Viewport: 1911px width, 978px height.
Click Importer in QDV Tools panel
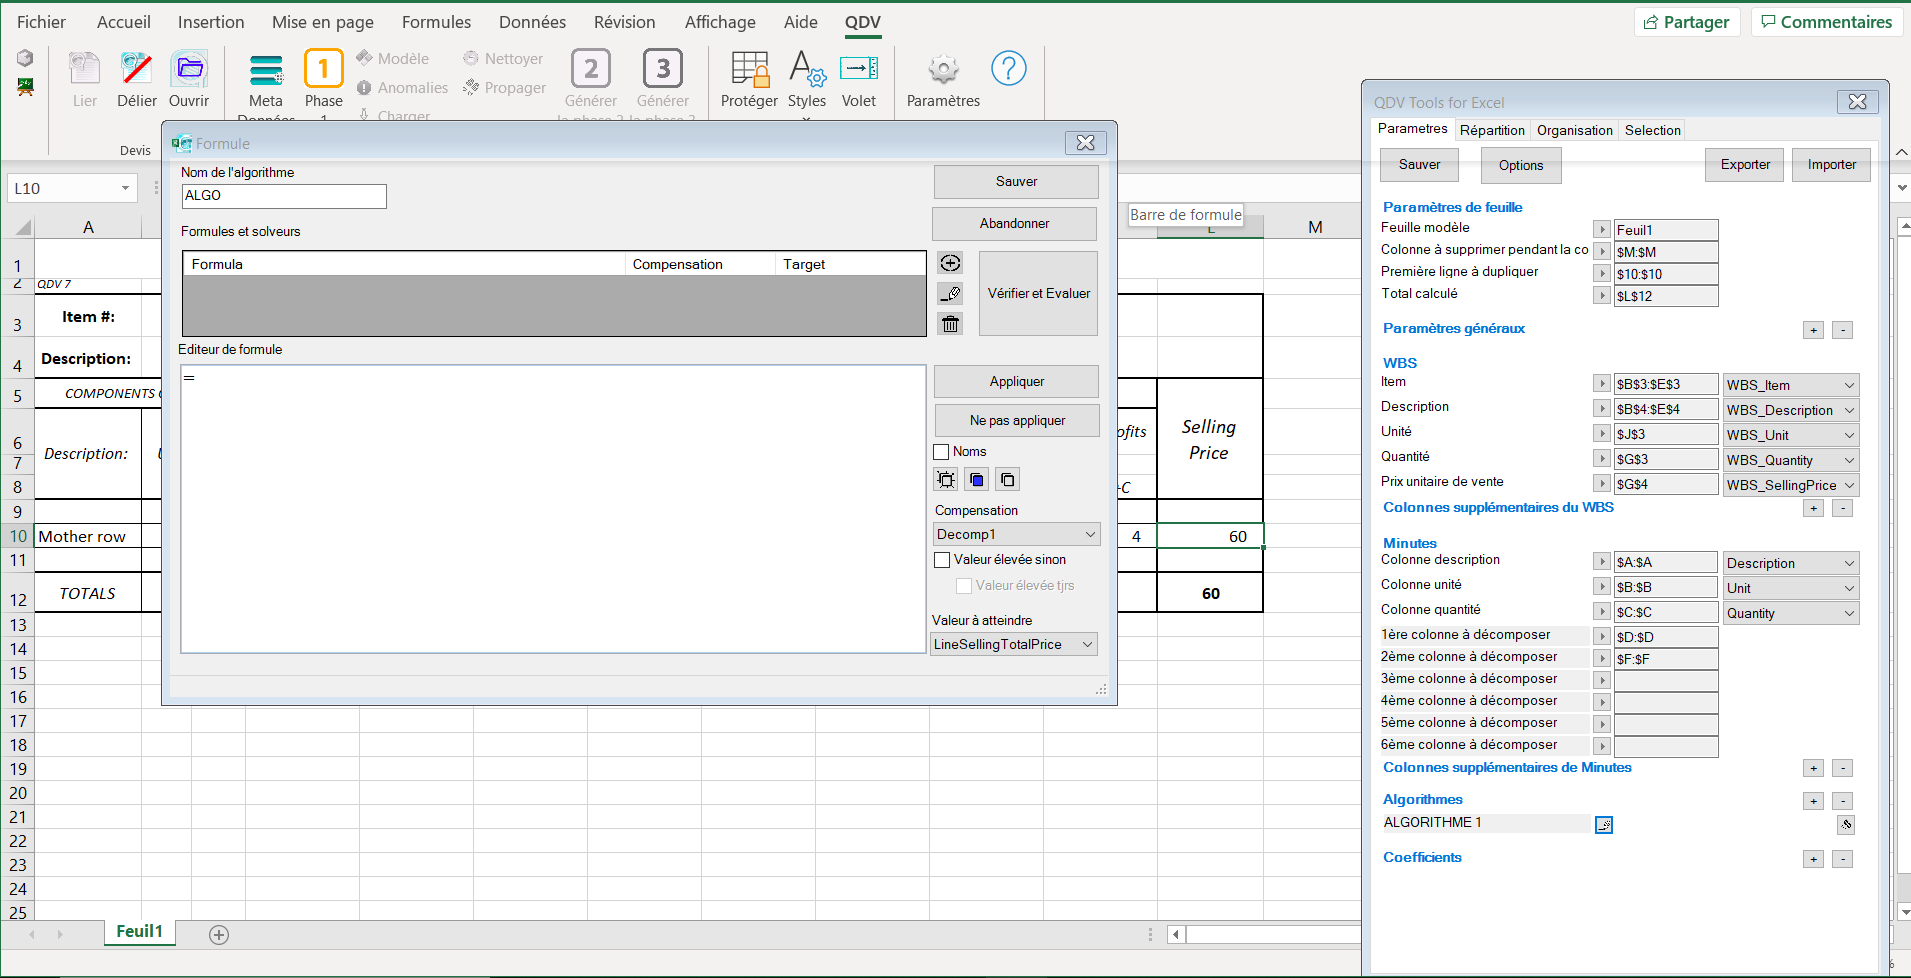tap(1831, 165)
